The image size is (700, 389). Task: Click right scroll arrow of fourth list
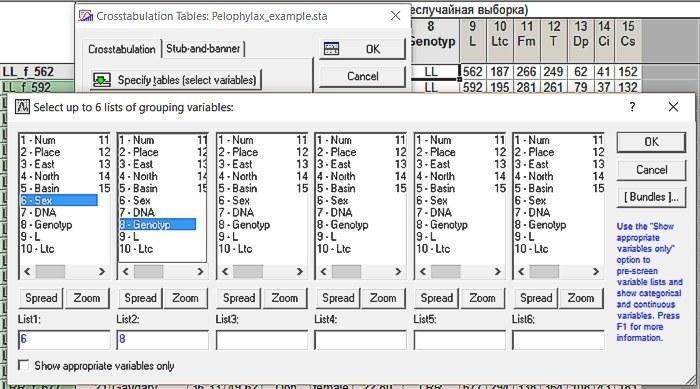tap(398, 272)
